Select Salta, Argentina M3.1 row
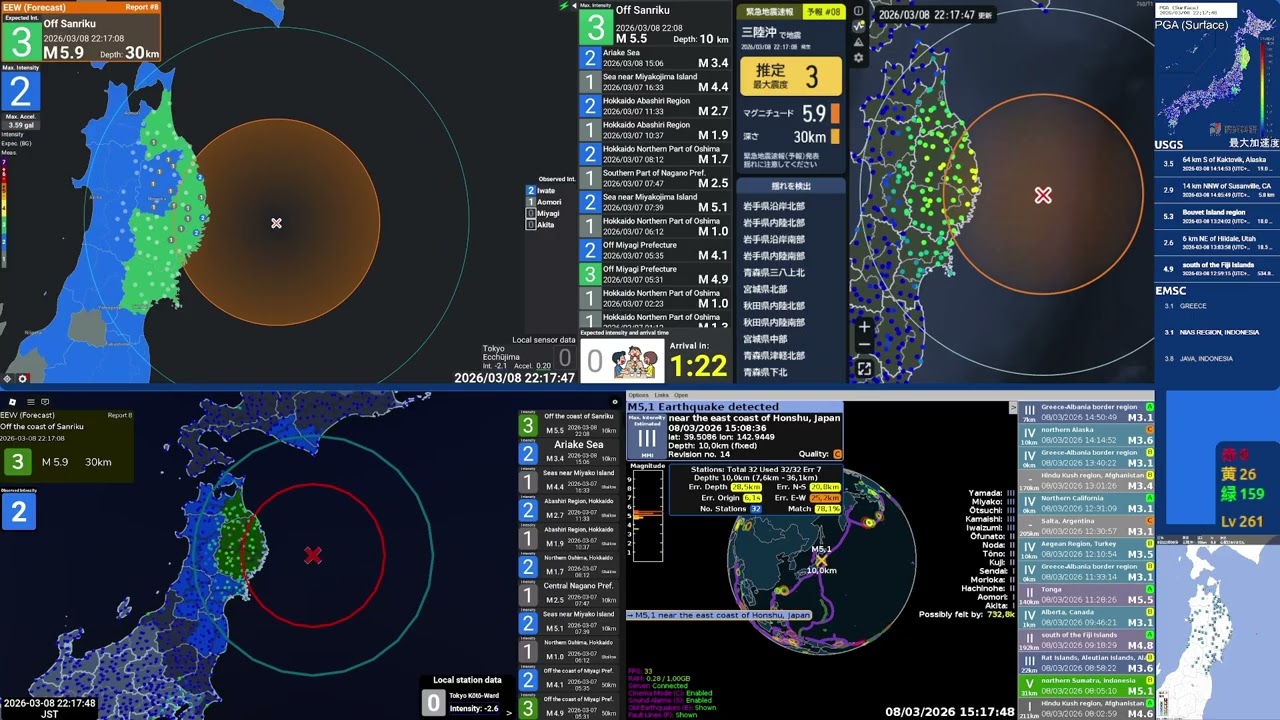 tap(1087, 526)
